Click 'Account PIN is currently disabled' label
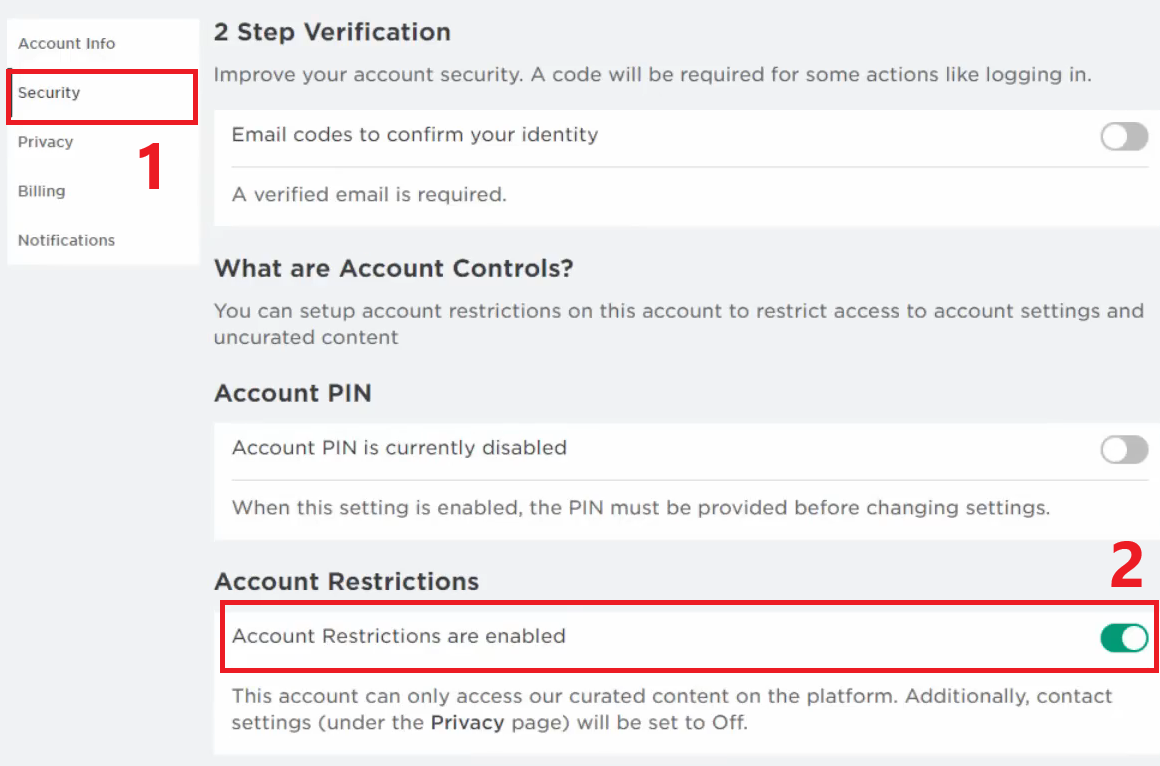This screenshot has height=766, width=1160. click(x=399, y=448)
